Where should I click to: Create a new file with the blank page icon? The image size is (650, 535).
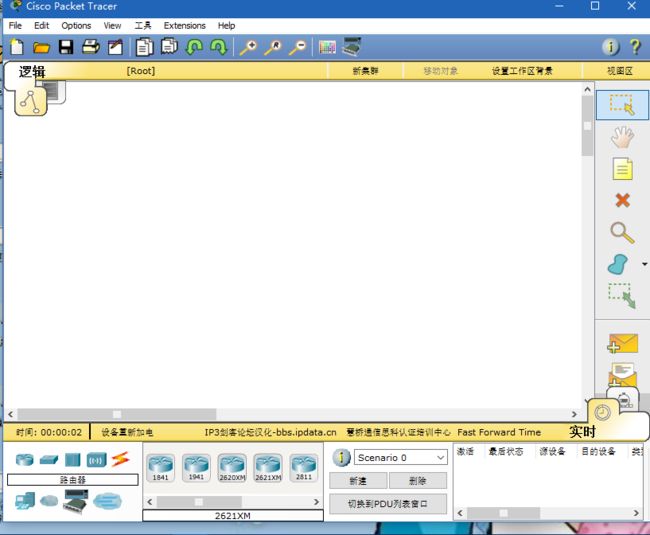pyautogui.click(x=17, y=47)
